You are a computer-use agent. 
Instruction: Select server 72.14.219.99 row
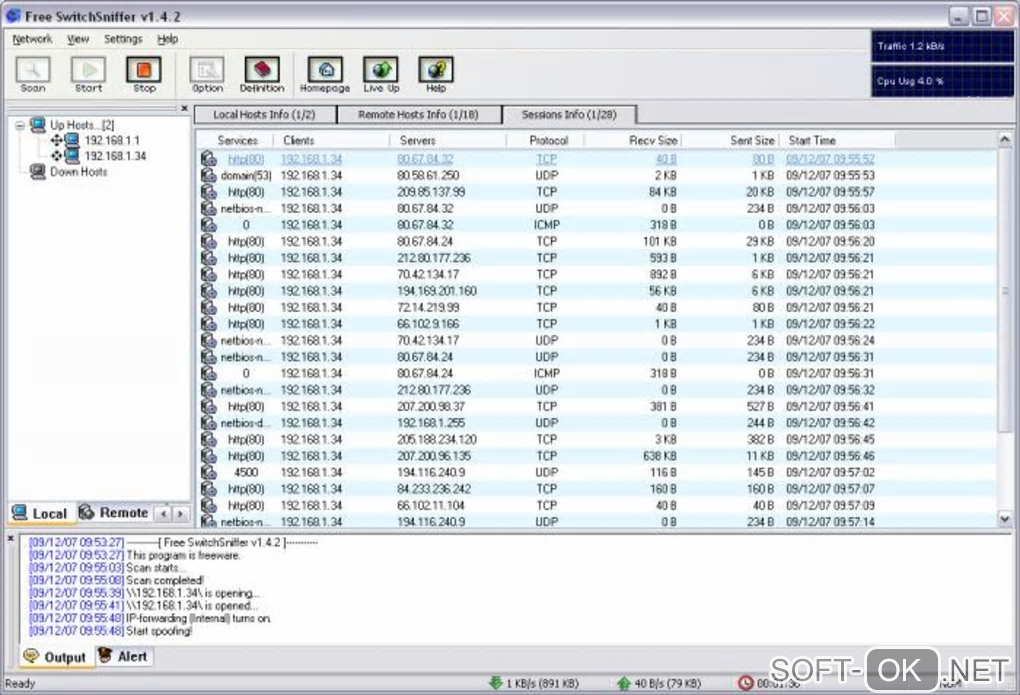pyautogui.click(x=428, y=308)
